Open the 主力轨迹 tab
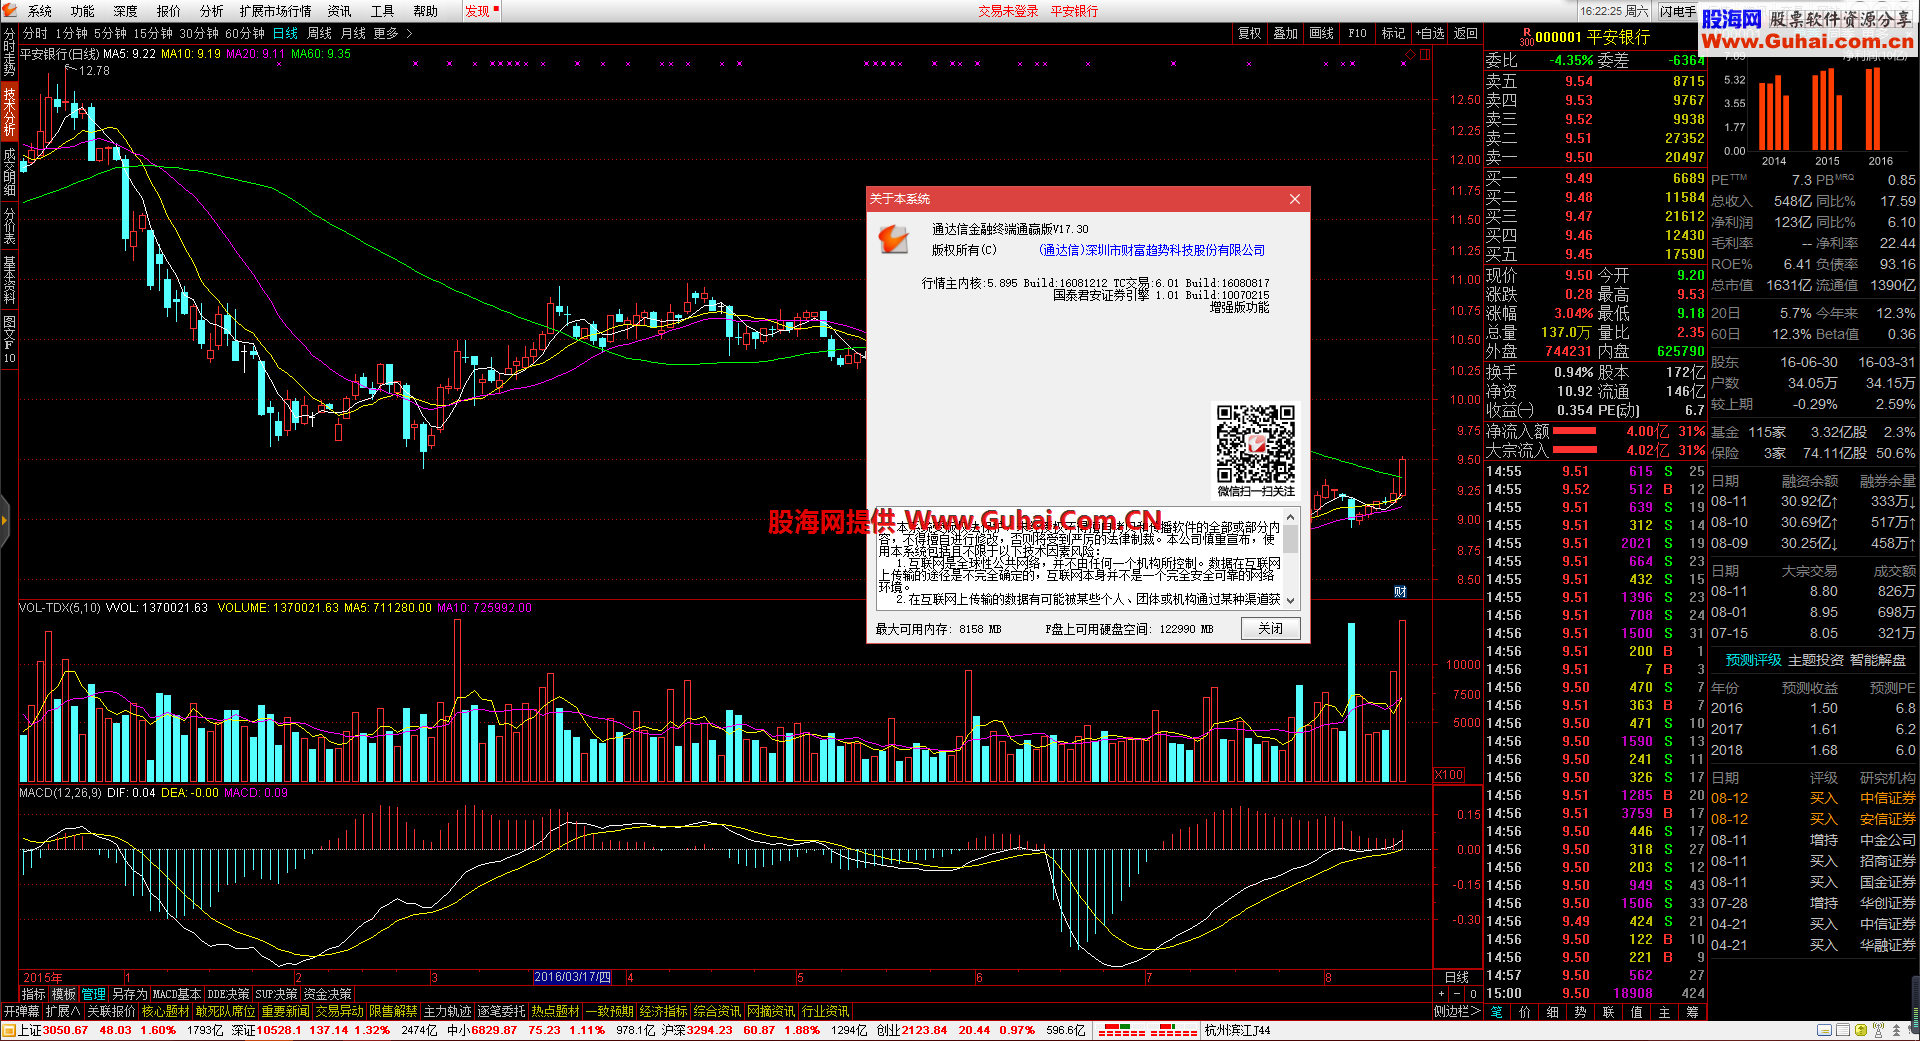 pyautogui.click(x=447, y=1011)
